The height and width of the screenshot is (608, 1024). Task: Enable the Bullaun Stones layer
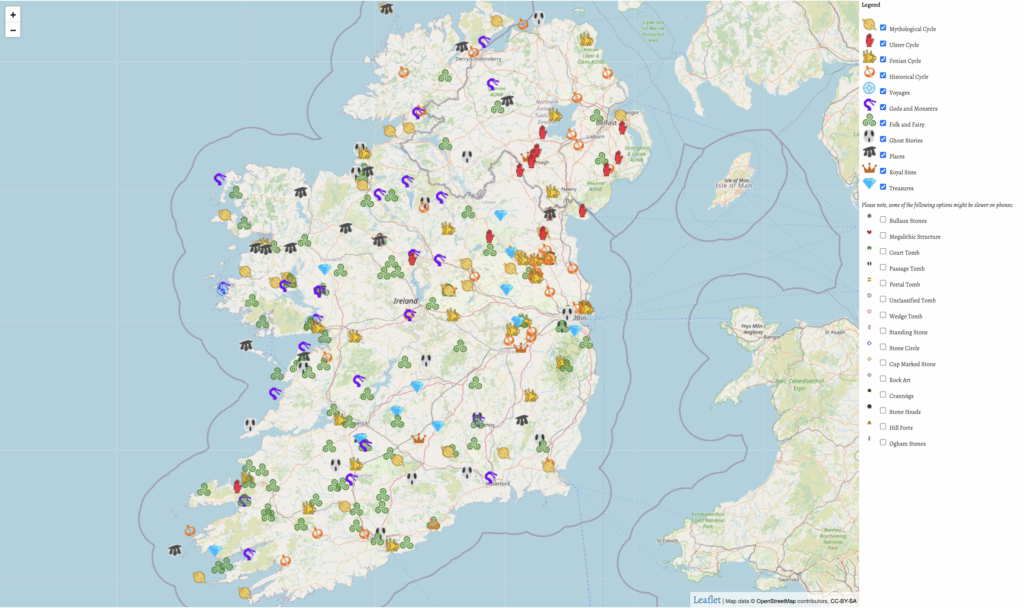[x=883, y=219]
